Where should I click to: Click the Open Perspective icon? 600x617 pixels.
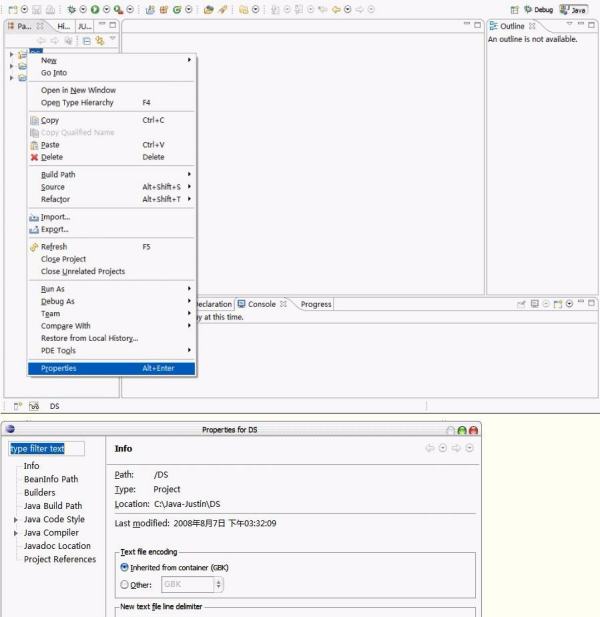click(515, 10)
